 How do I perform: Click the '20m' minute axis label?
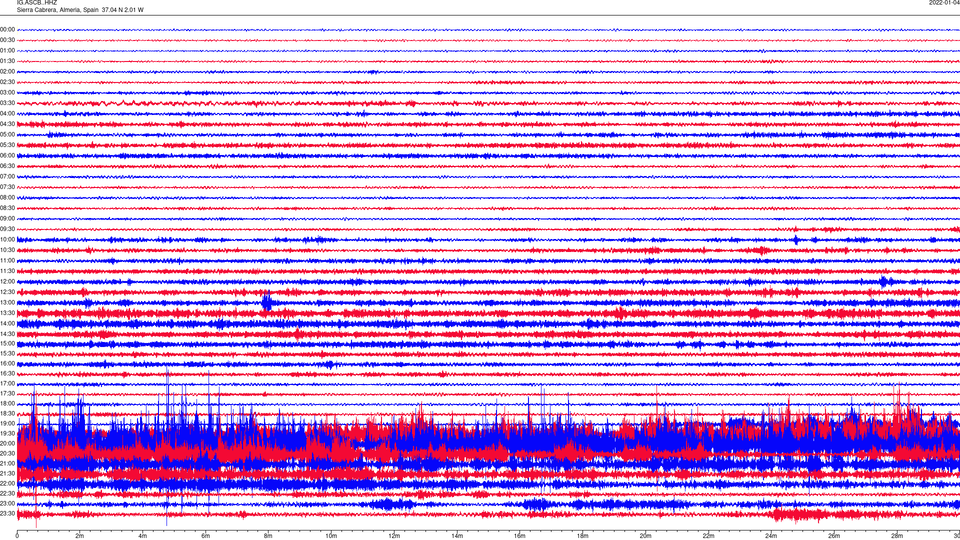[x=645, y=536]
